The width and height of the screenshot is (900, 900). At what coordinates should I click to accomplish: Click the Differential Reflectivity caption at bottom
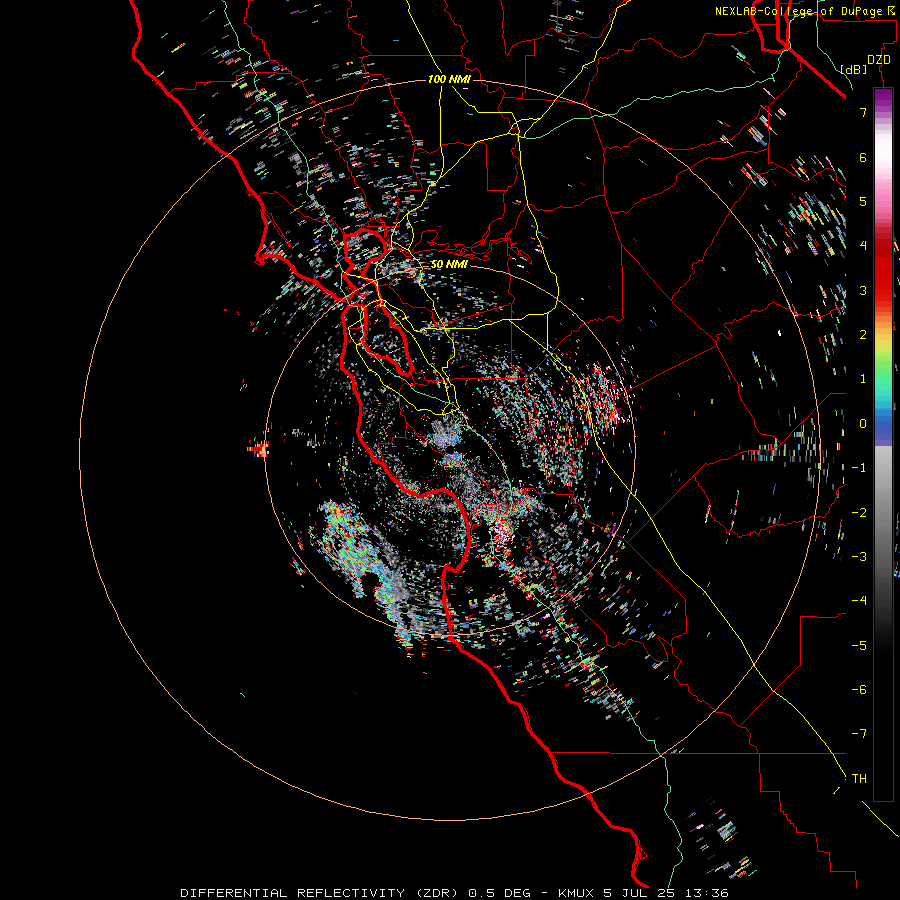point(454,893)
